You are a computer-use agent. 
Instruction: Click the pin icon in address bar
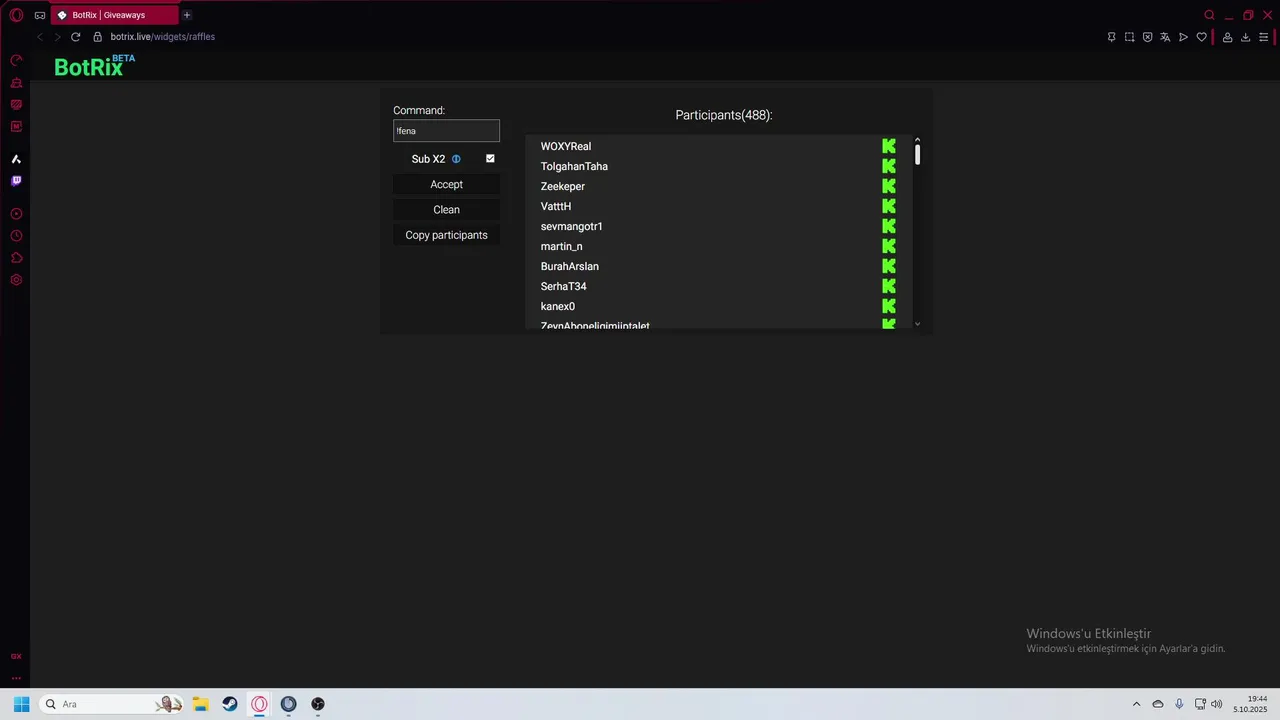pyautogui.click(x=1111, y=37)
